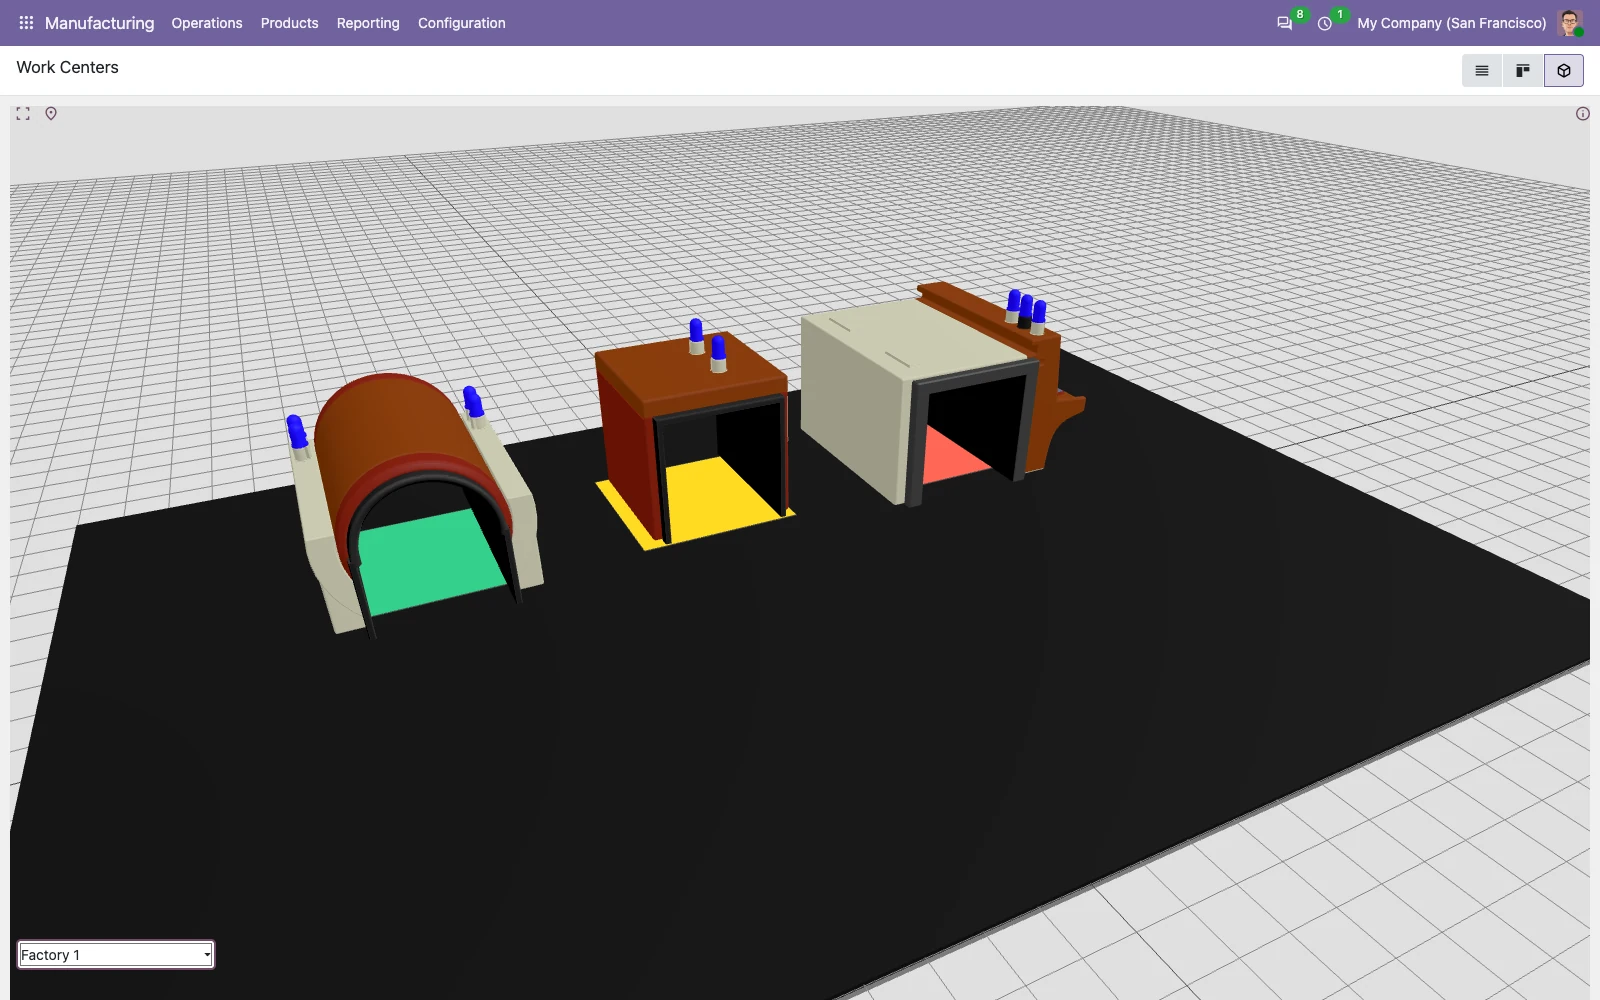Switch to list view
This screenshot has width=1600, height=1000.
tap(1482, 71)
